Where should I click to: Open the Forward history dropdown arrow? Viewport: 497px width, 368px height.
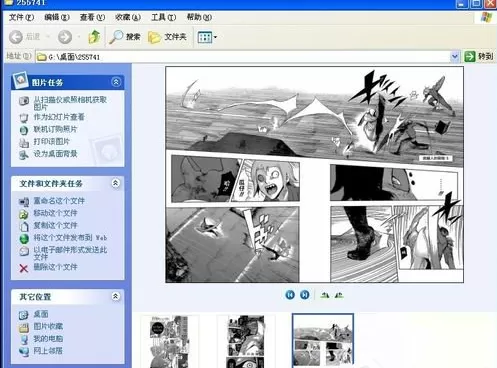point(79,37)
